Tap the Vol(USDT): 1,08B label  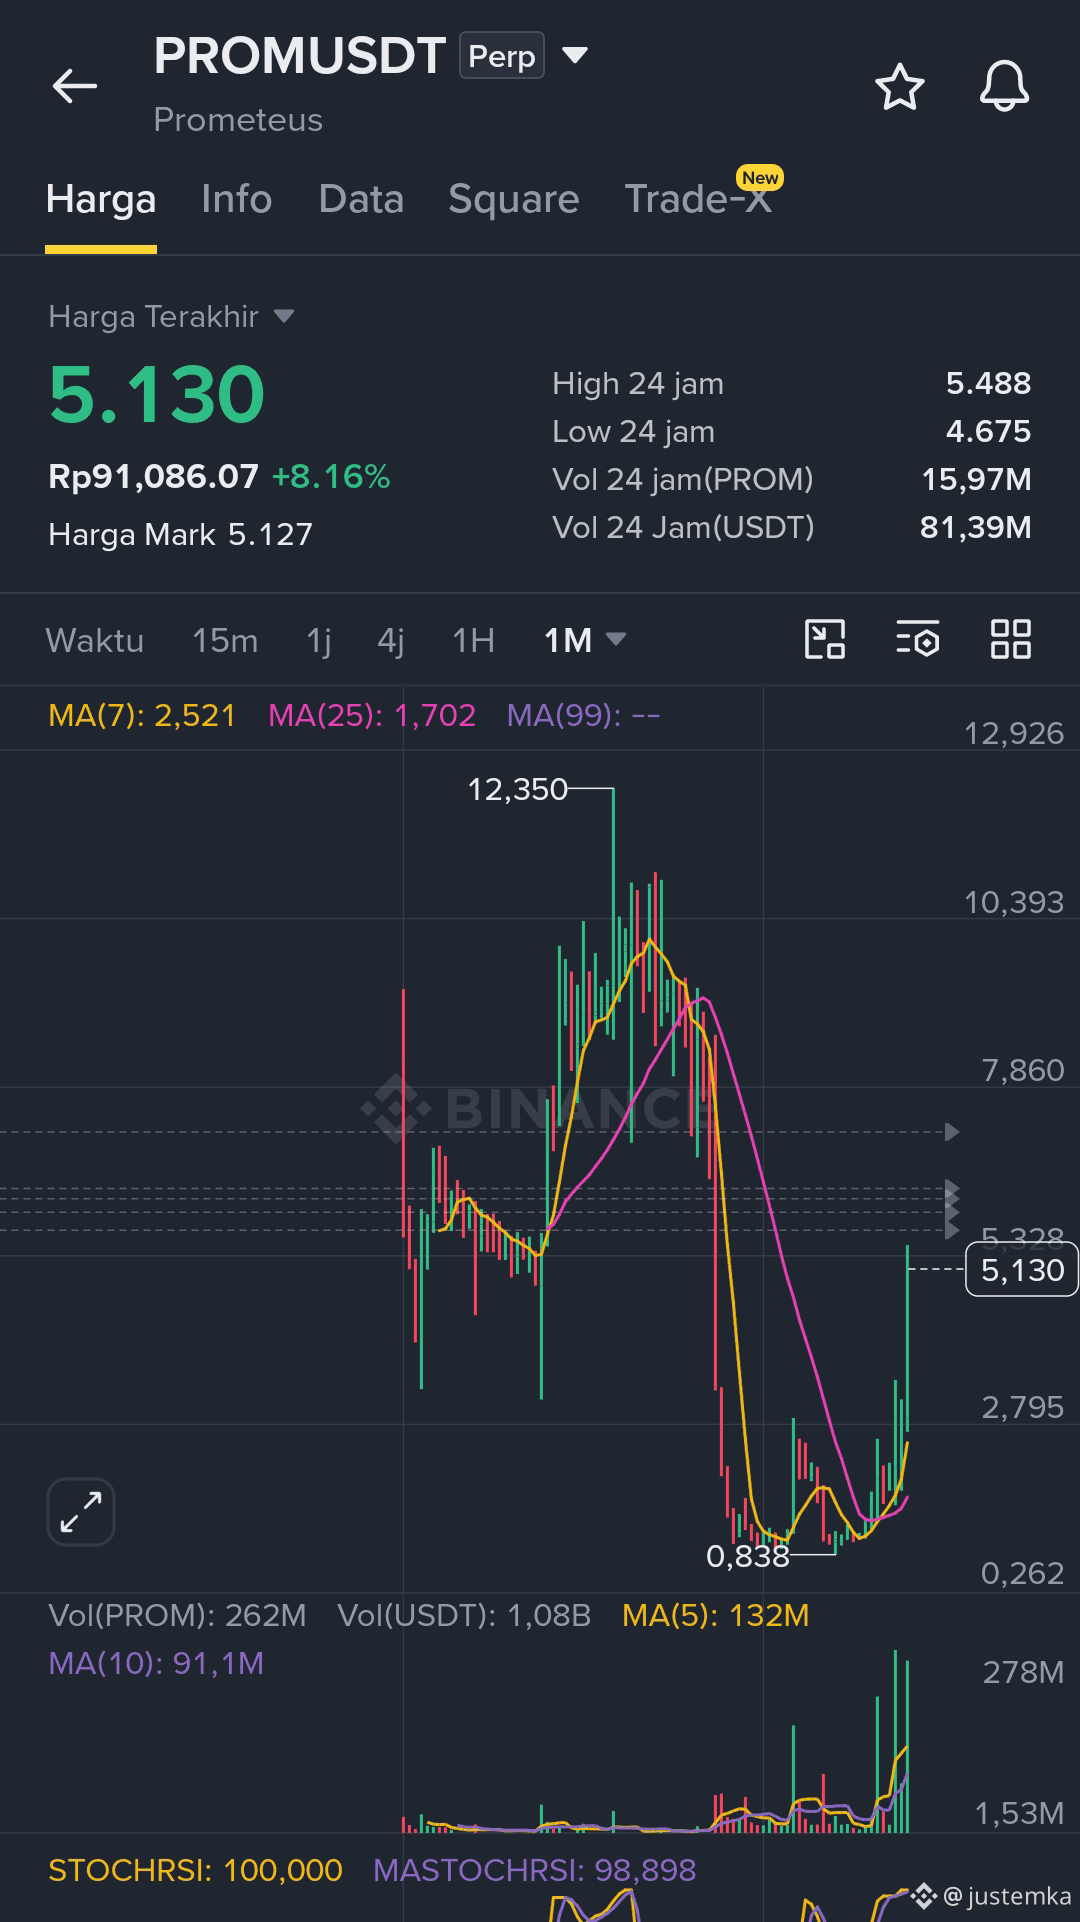464,1615
